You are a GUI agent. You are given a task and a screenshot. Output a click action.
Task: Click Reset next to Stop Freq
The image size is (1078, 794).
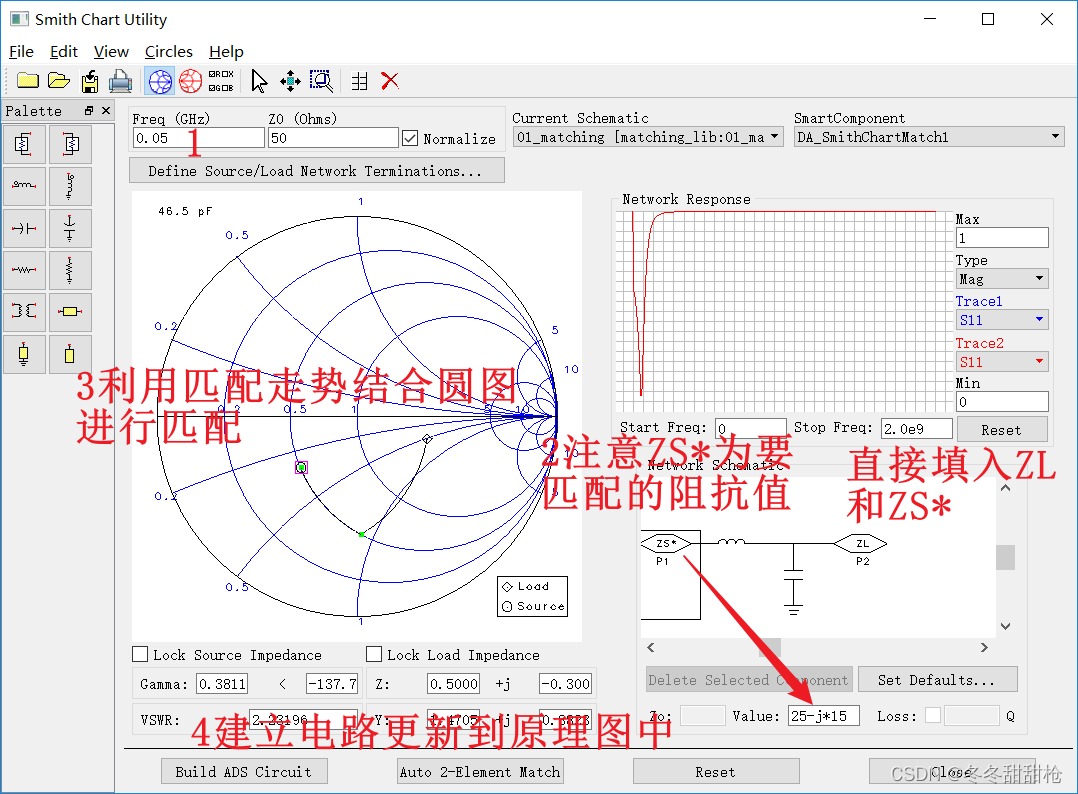[x=1002, y=430]
